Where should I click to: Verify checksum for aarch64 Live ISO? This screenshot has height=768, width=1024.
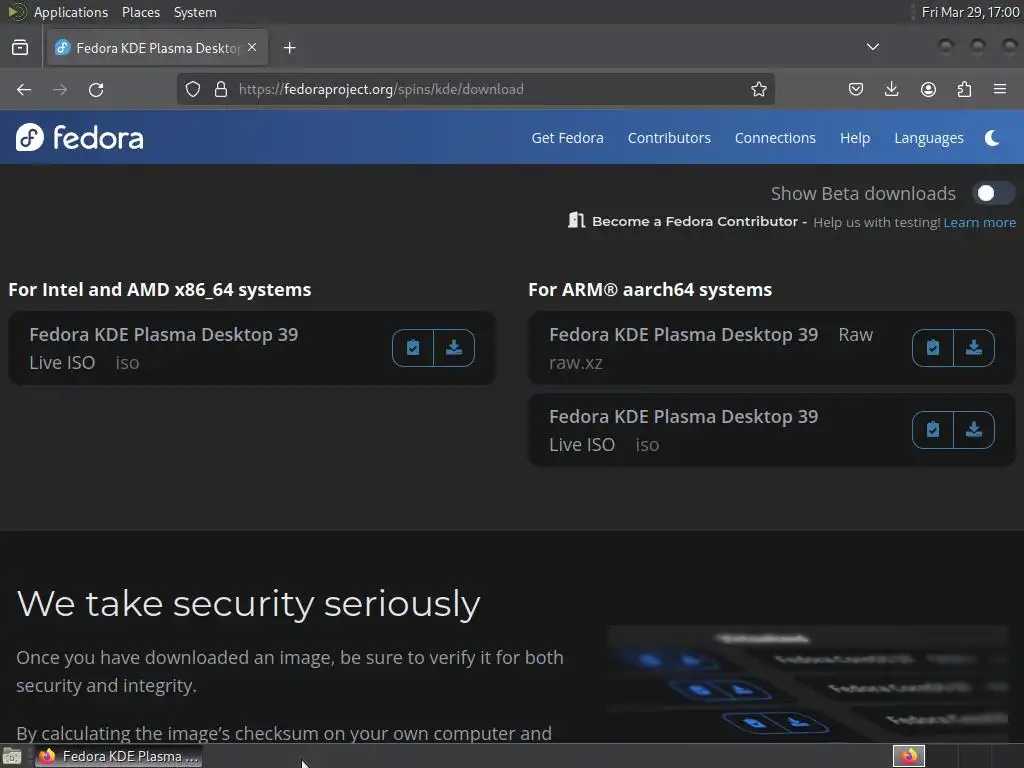tap(933, 430)
